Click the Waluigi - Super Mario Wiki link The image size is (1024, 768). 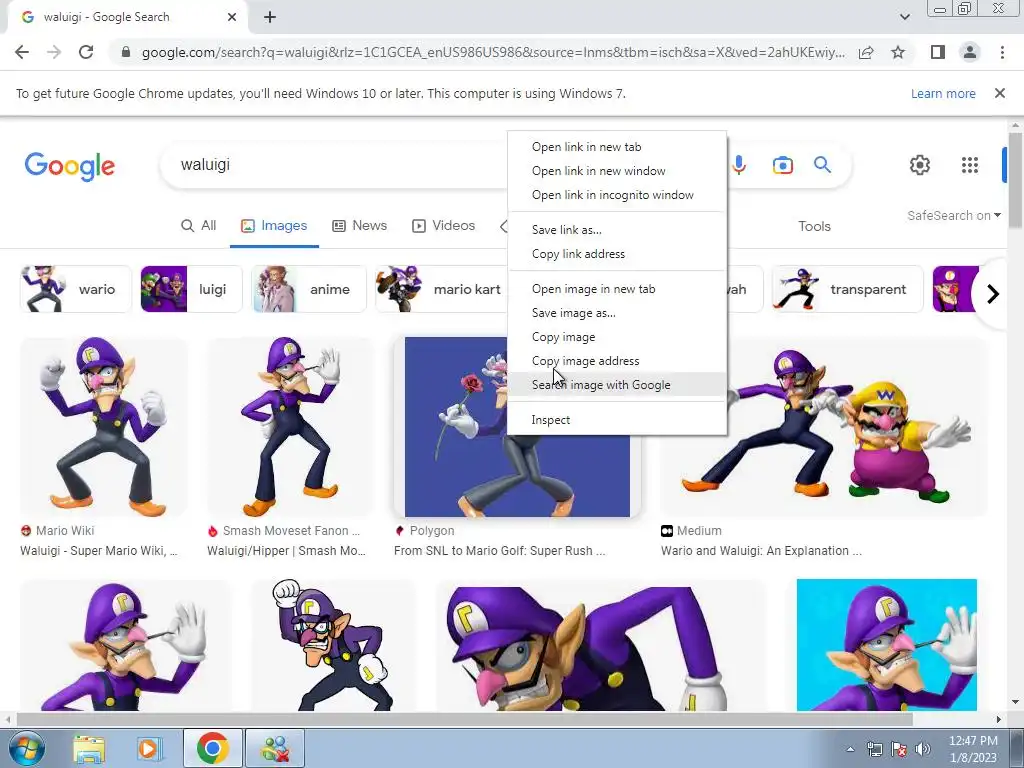[x=99, y=551]
